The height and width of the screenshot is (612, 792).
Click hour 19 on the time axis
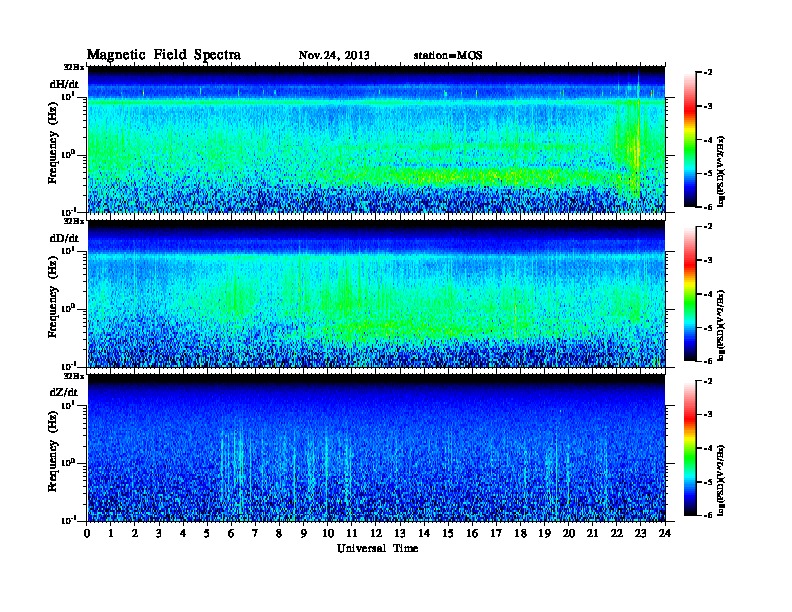pos(544,534)
